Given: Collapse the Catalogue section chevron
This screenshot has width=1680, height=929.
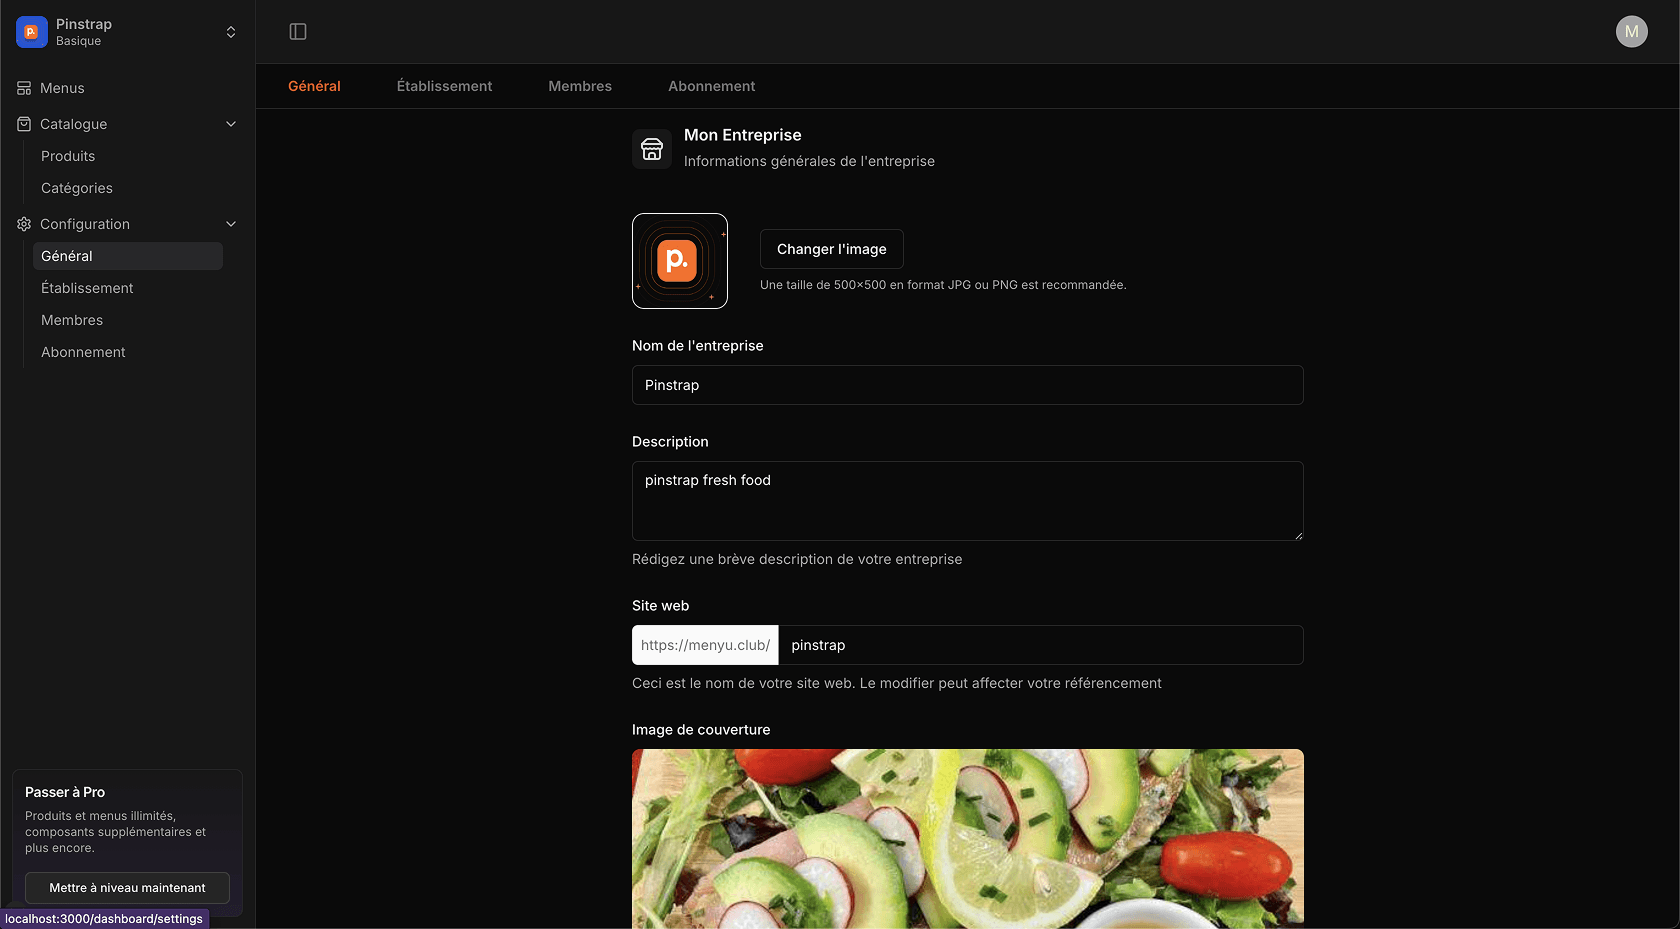Looking at the screenshot, I should tap(231, 124).
